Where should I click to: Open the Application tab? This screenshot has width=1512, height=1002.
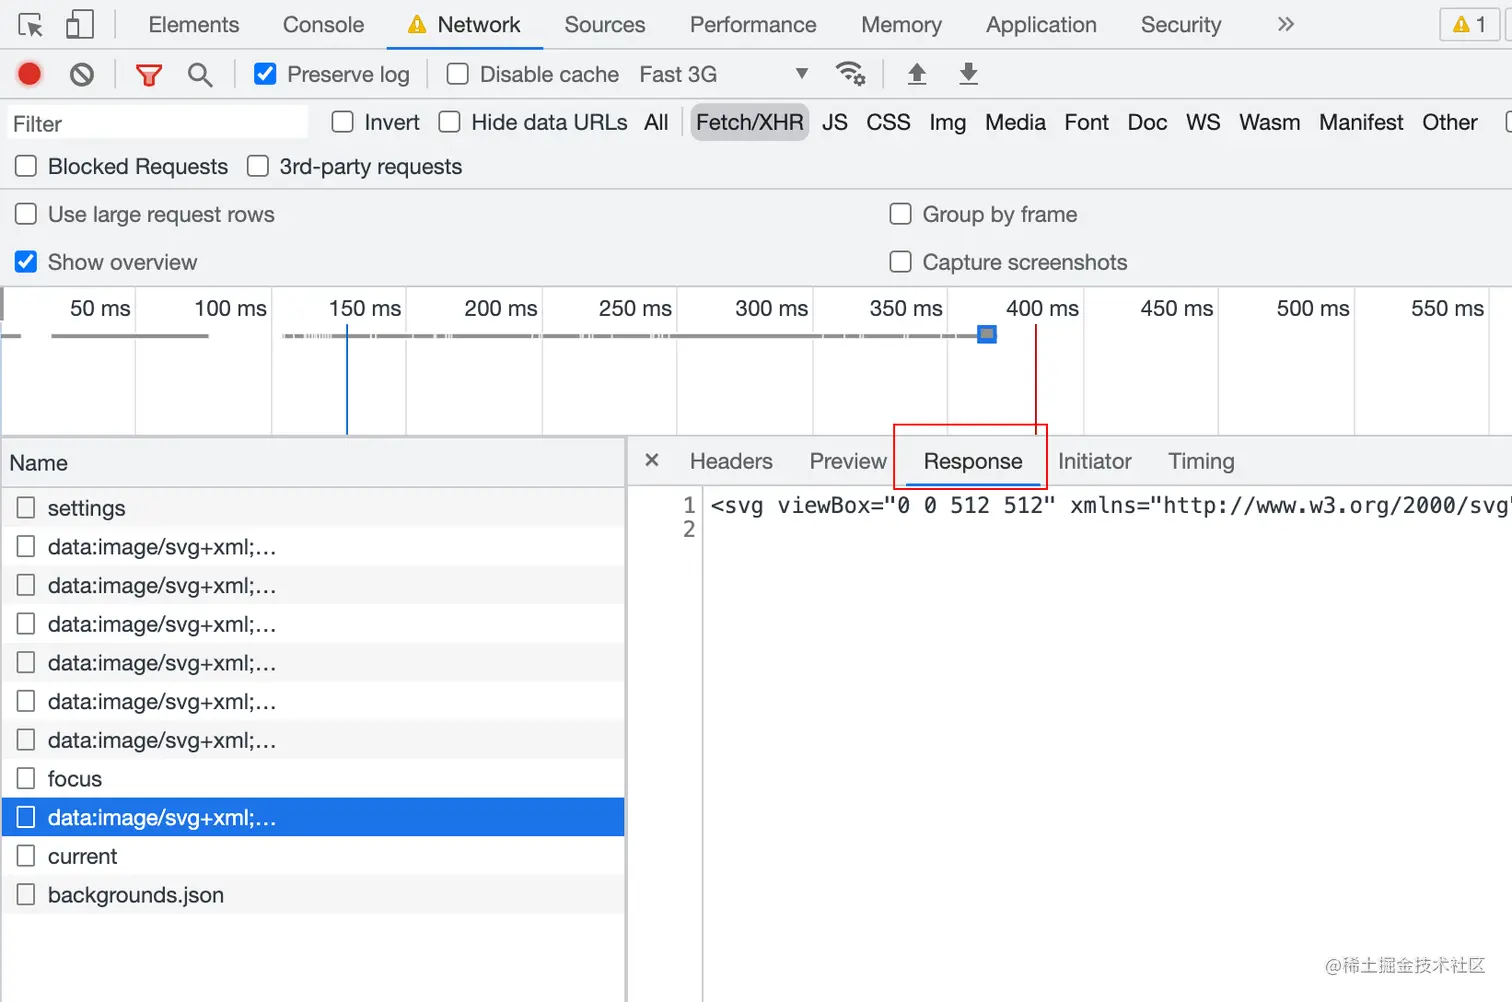coord(1041,25)
